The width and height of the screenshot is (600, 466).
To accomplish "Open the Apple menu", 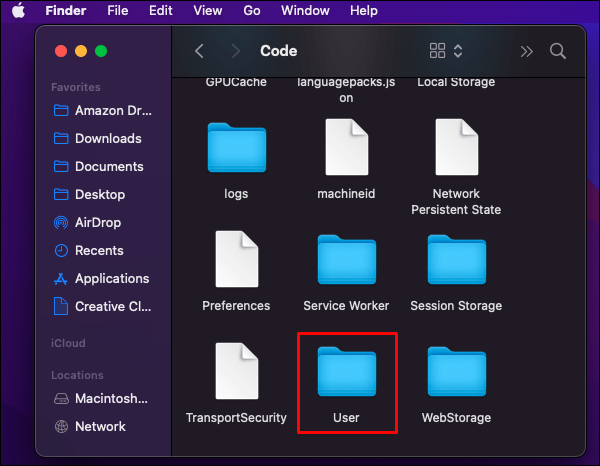I will pos(18,11).
